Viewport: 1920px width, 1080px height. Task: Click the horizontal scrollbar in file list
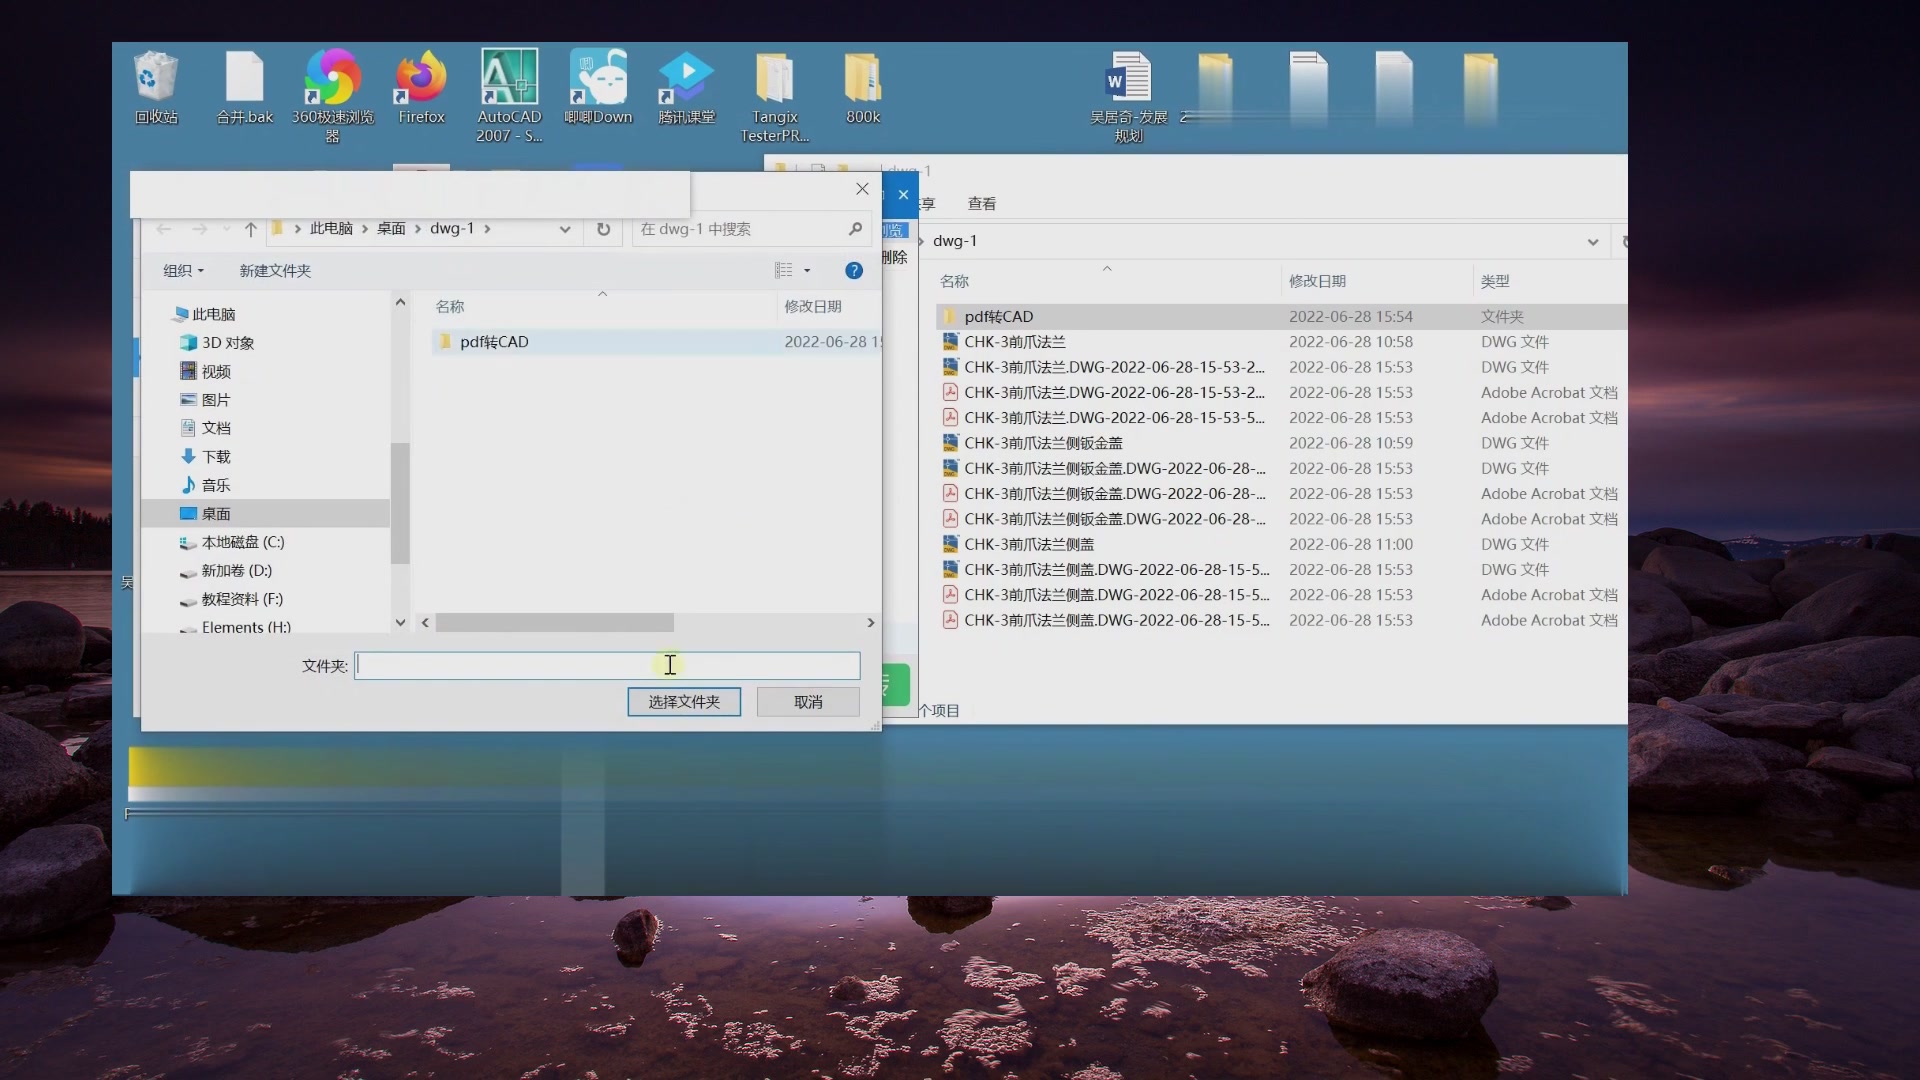[554, 622]
